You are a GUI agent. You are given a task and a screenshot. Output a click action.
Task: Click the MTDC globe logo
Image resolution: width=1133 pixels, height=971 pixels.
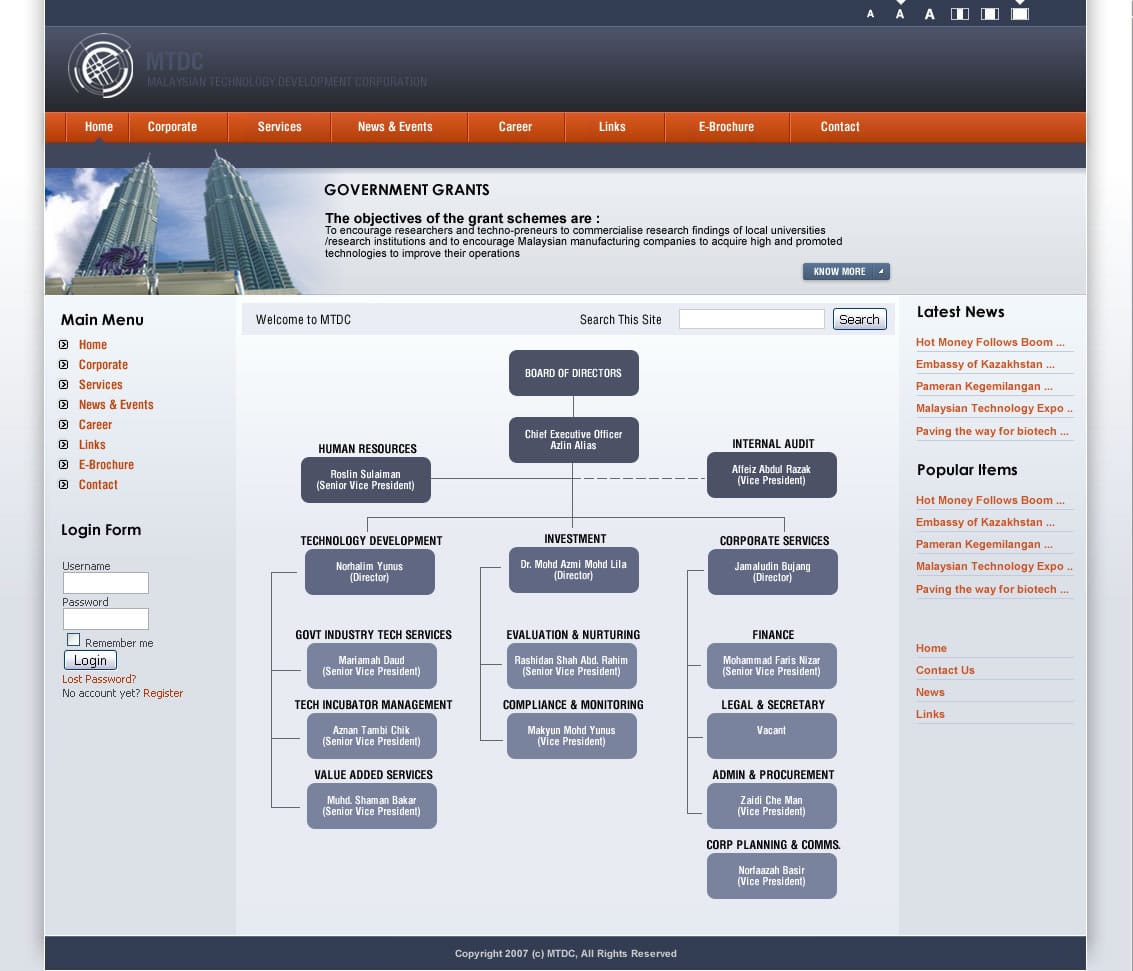coord(100,66)
